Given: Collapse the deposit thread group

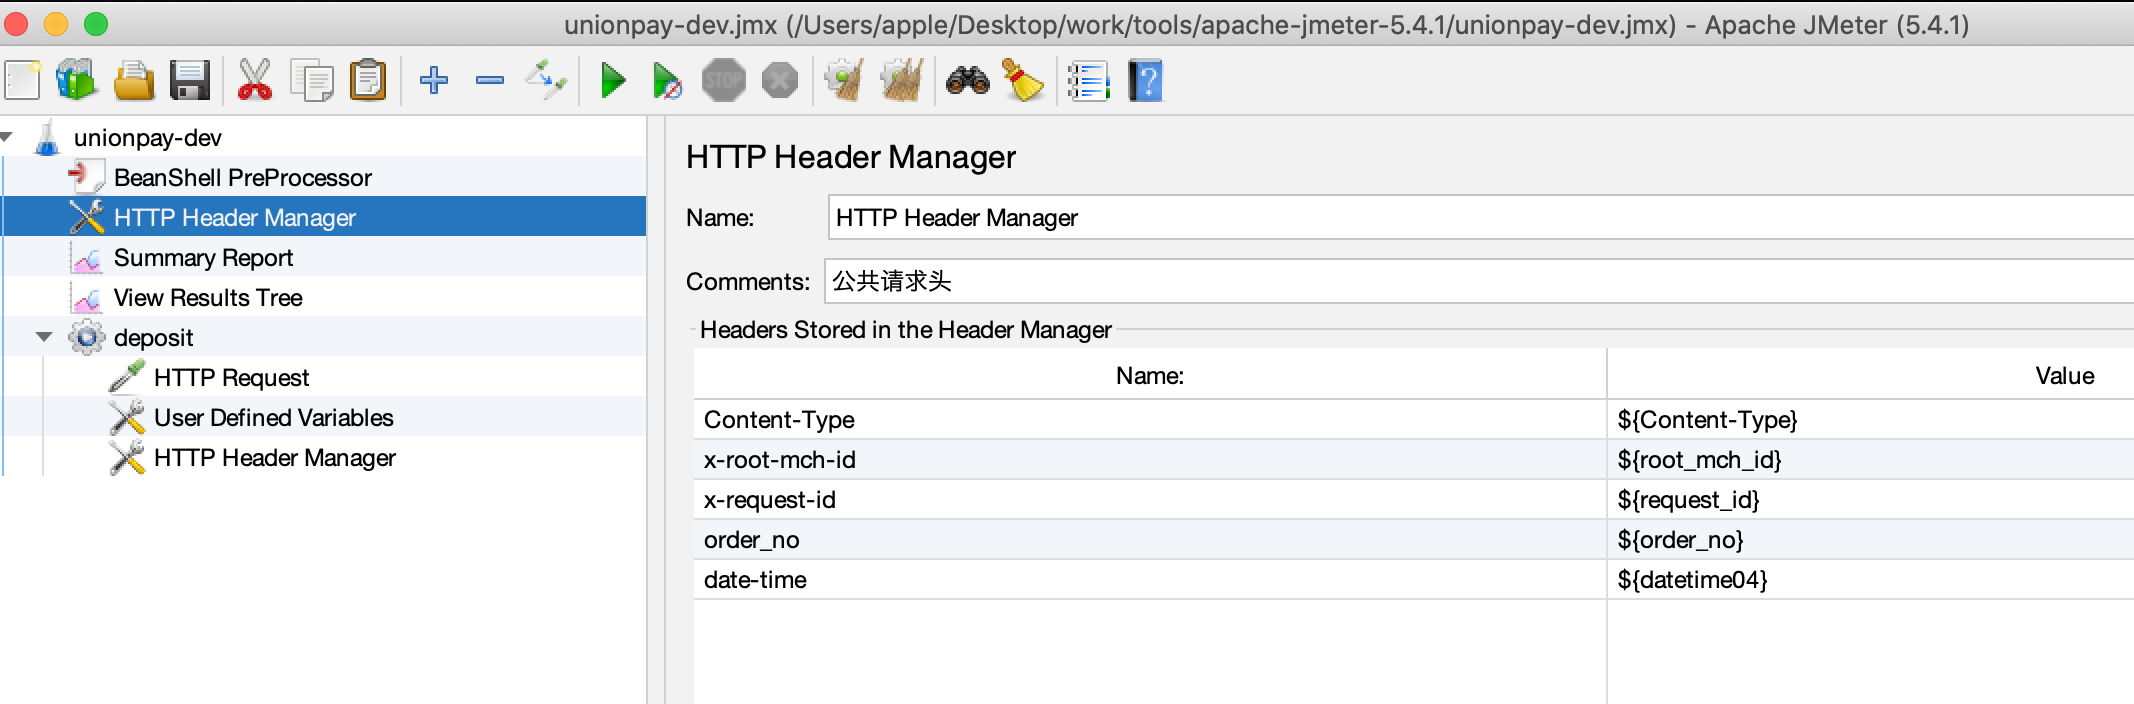Looking at the screenshot, I should 44,337.
